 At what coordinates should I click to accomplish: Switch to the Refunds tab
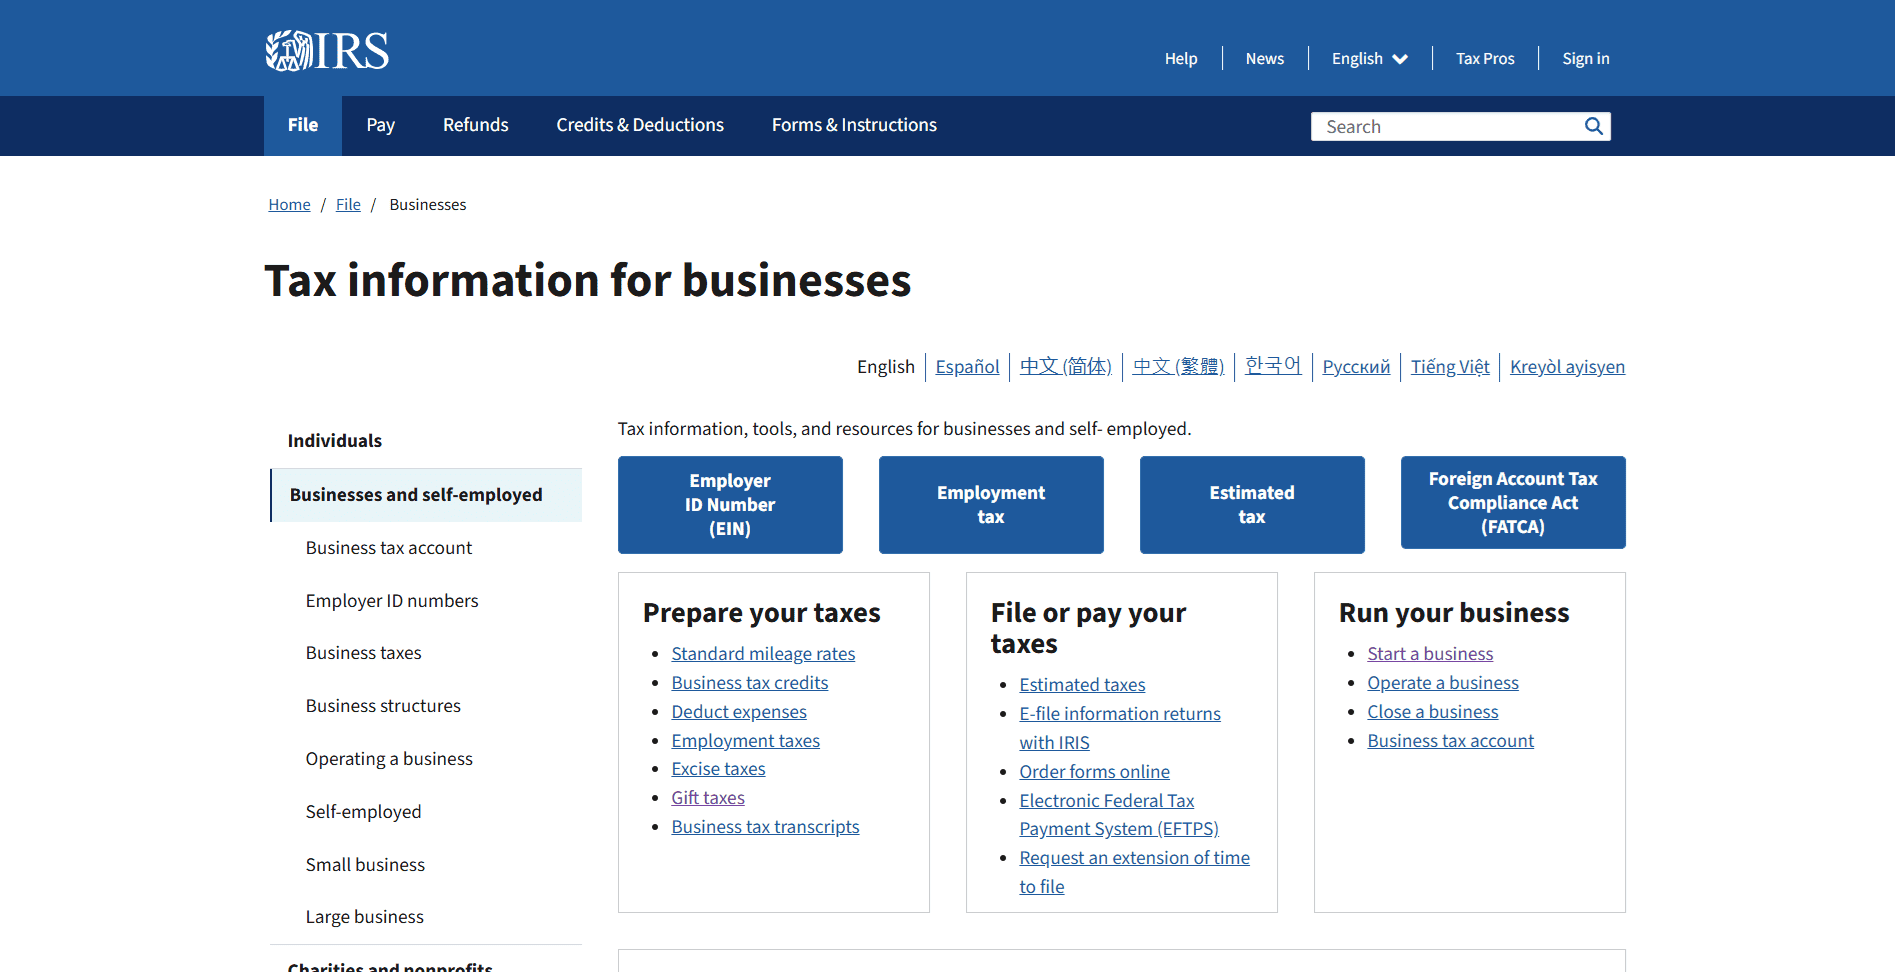pyautogui.click(x=475, y=124)
